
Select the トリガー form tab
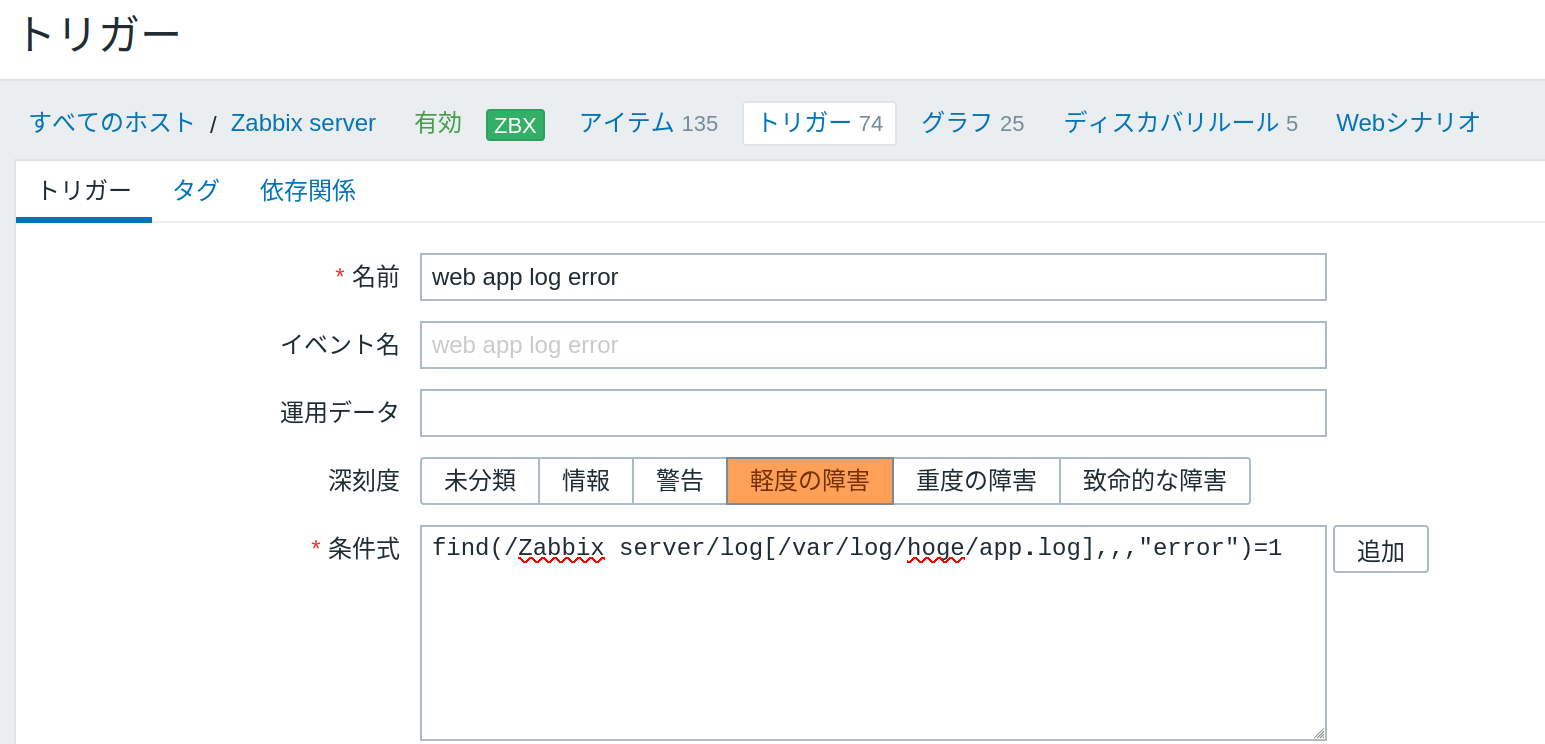click(x=84, y=190)
